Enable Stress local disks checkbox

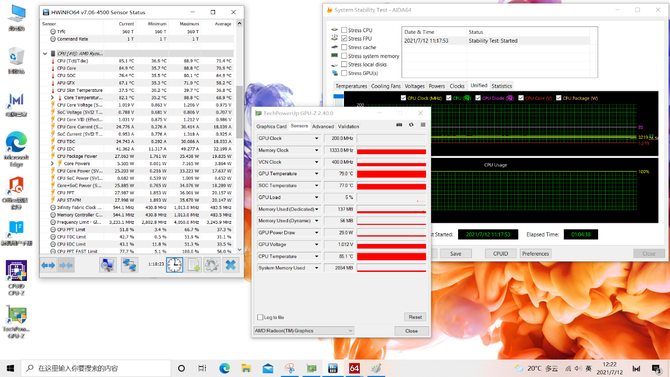344,64
